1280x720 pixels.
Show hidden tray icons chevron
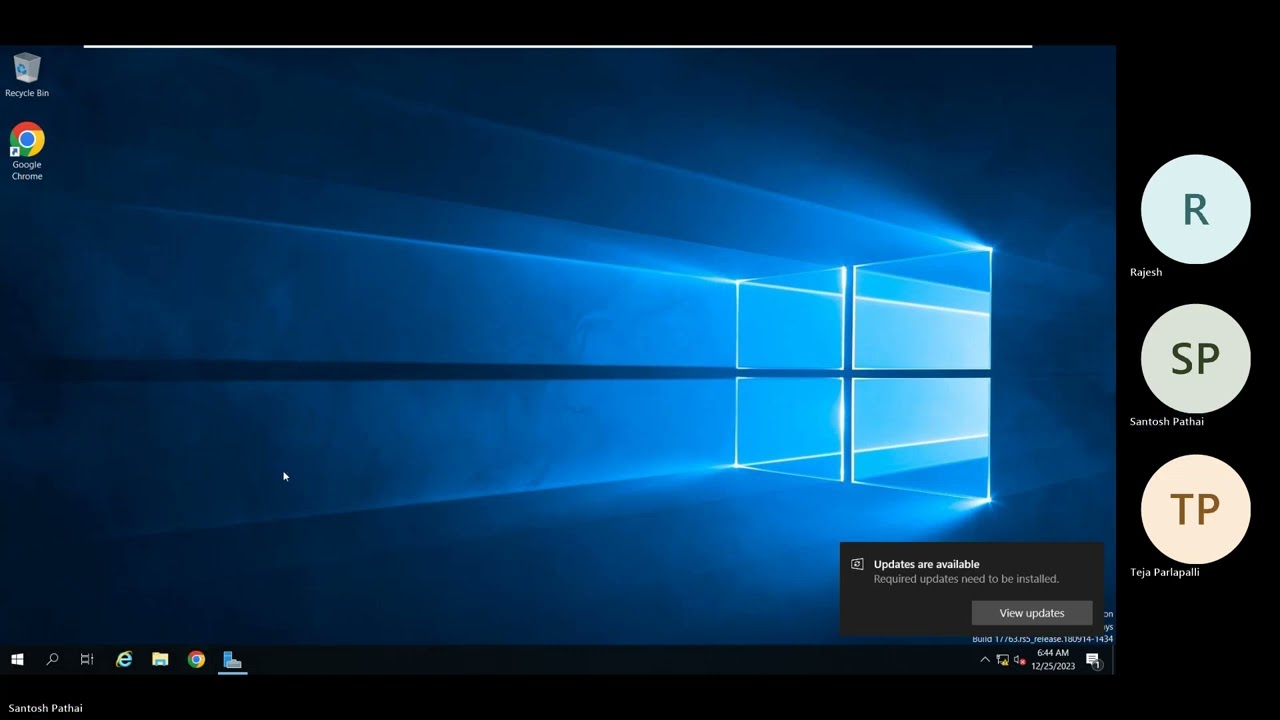pos(985,660)
